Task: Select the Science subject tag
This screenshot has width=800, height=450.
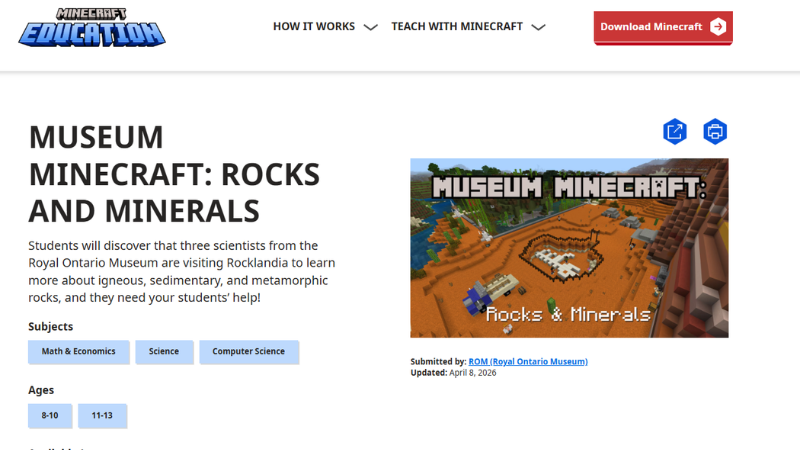Action: point(164,352)
